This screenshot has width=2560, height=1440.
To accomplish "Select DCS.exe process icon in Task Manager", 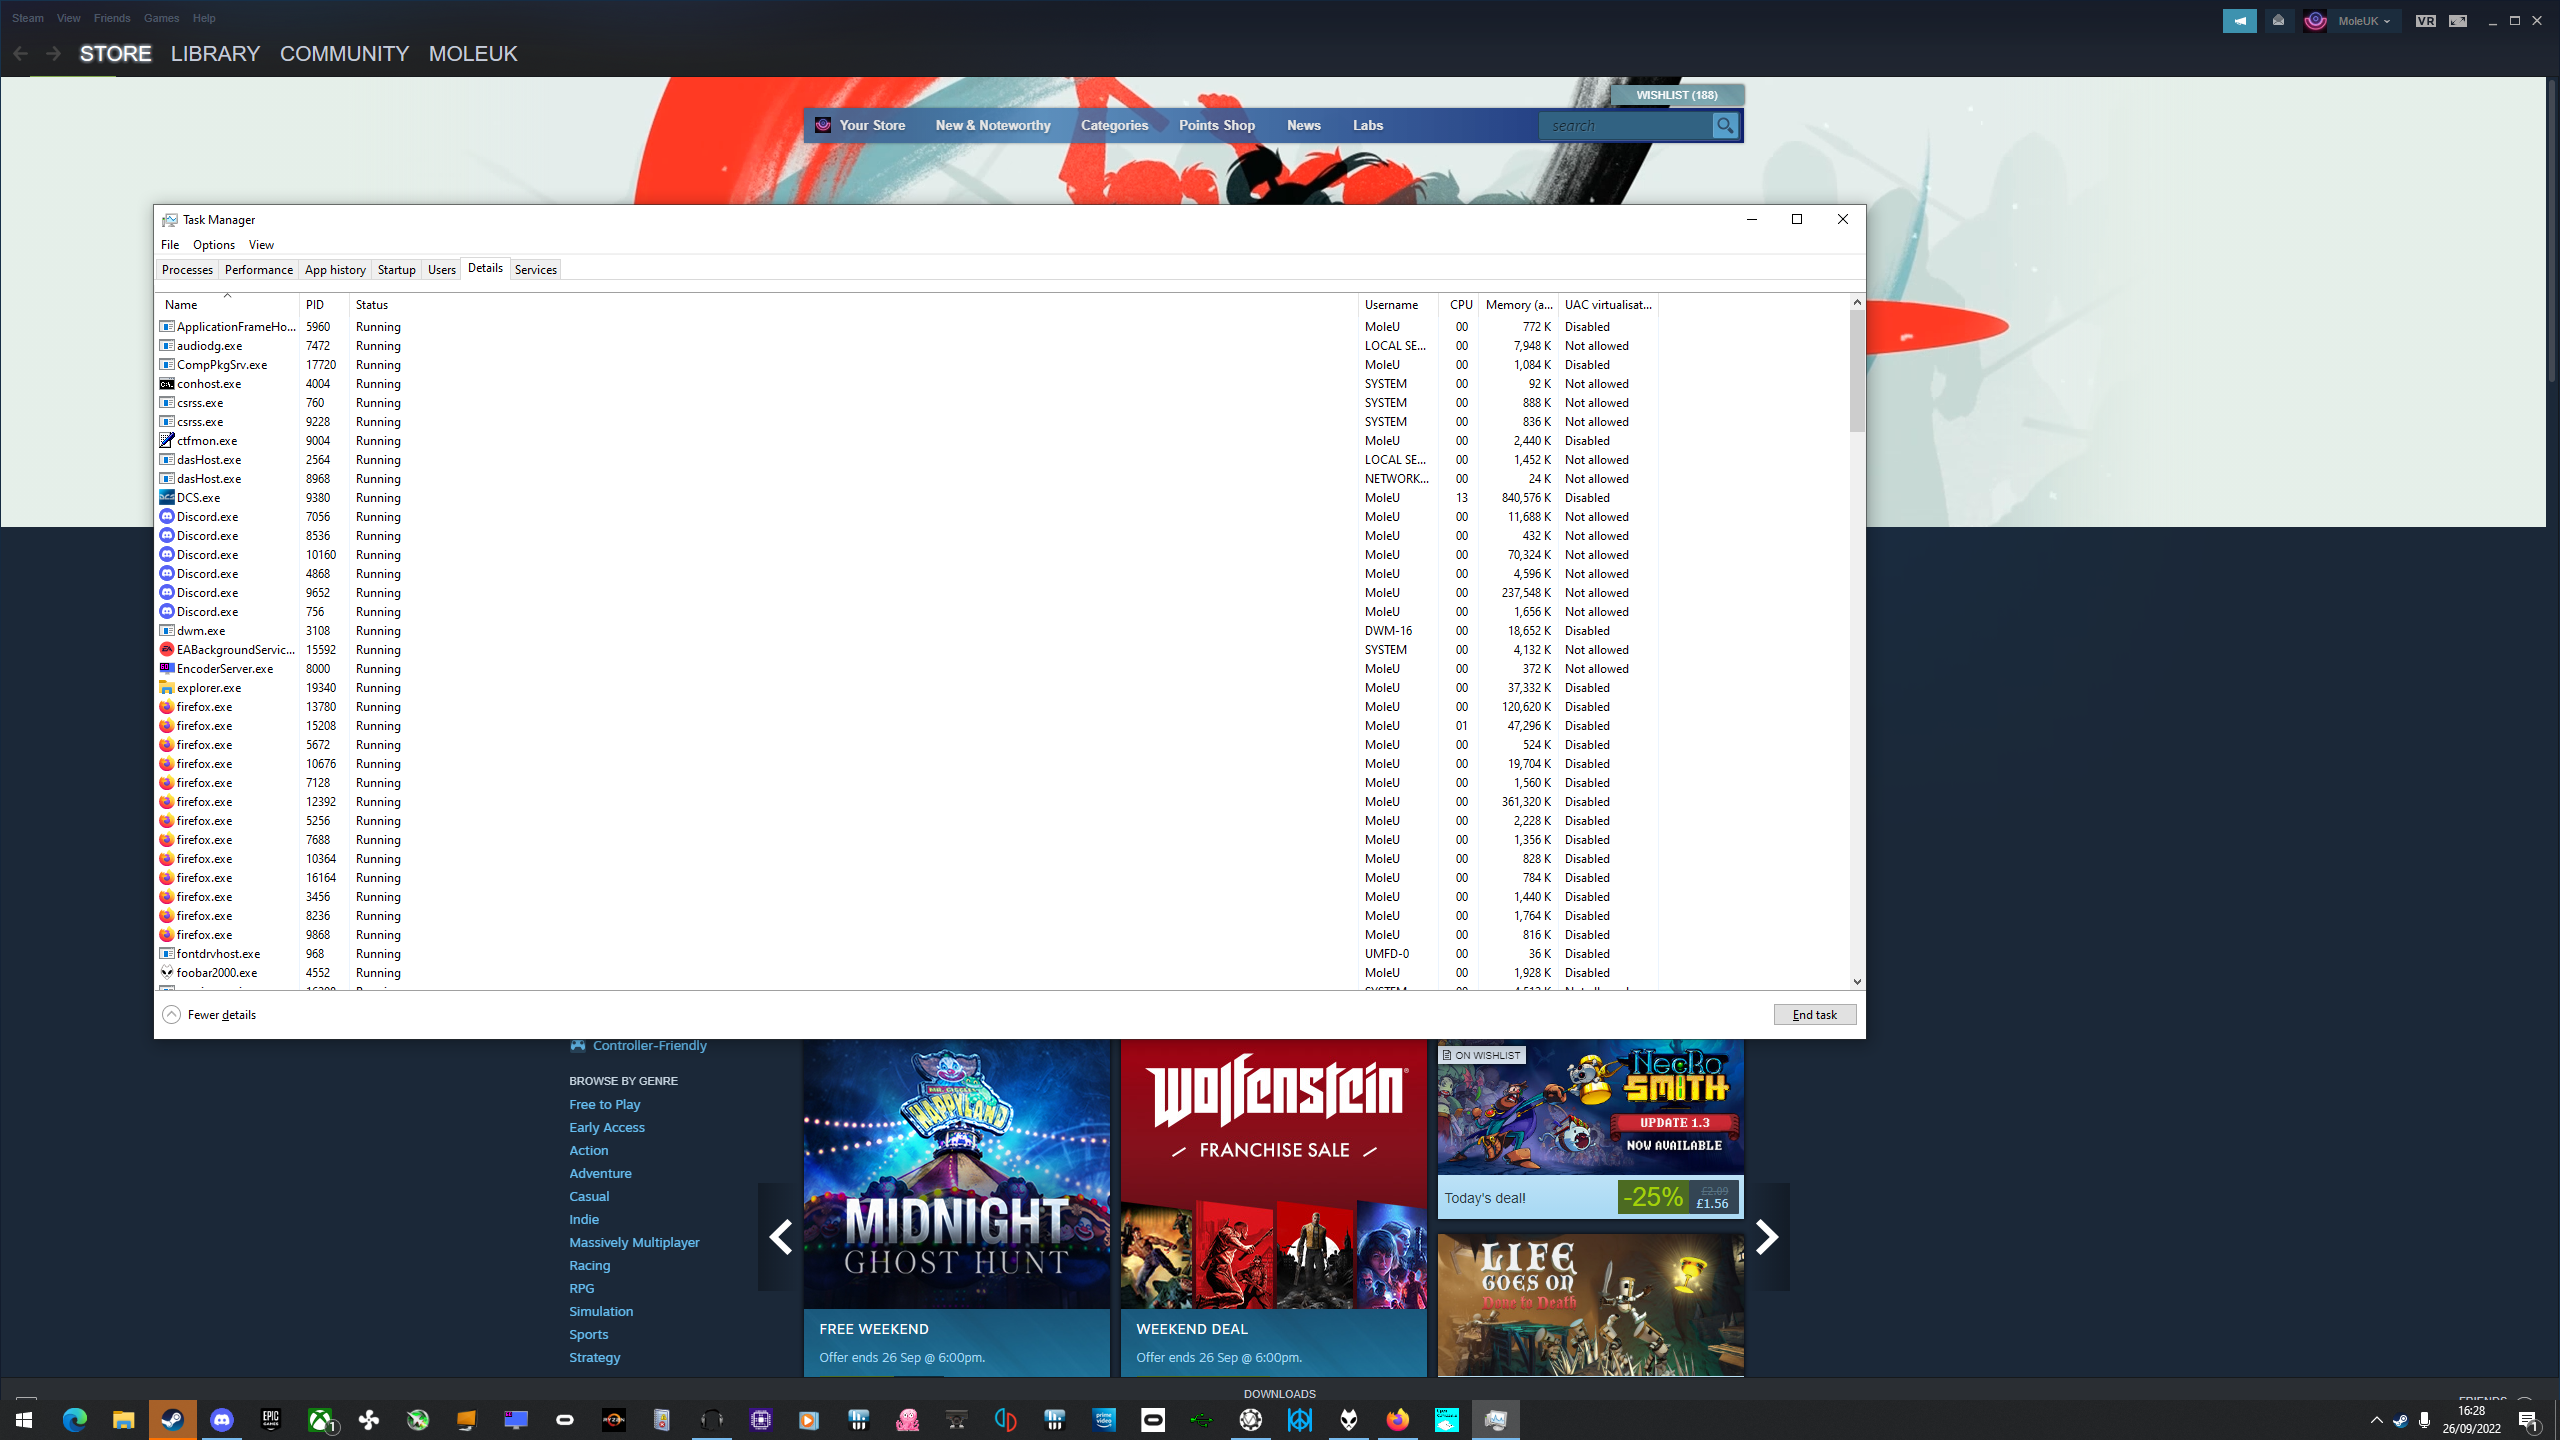I will (167, 497).
